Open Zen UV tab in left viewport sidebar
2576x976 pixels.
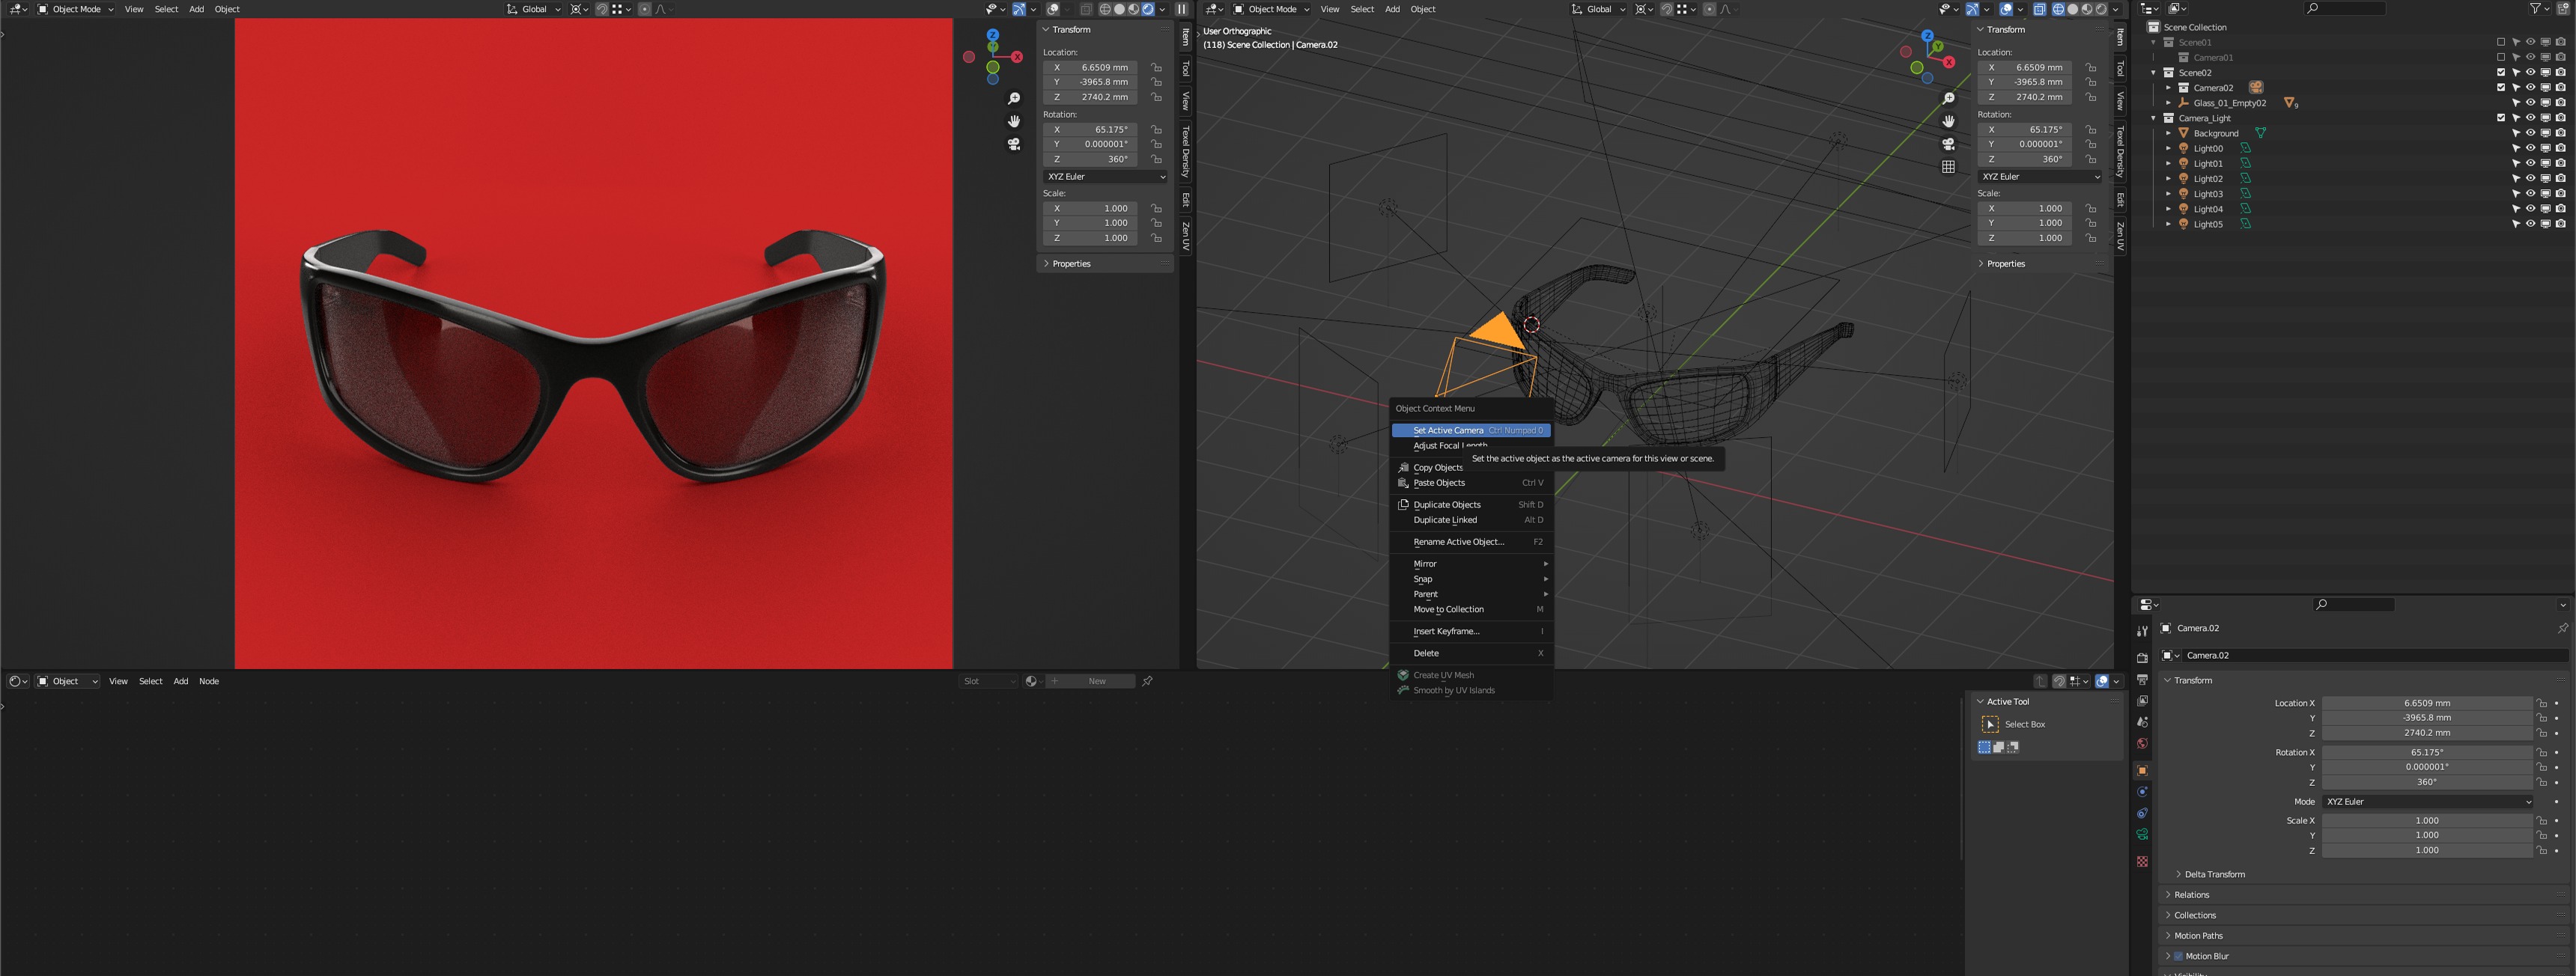click(x=1186, y=237)
